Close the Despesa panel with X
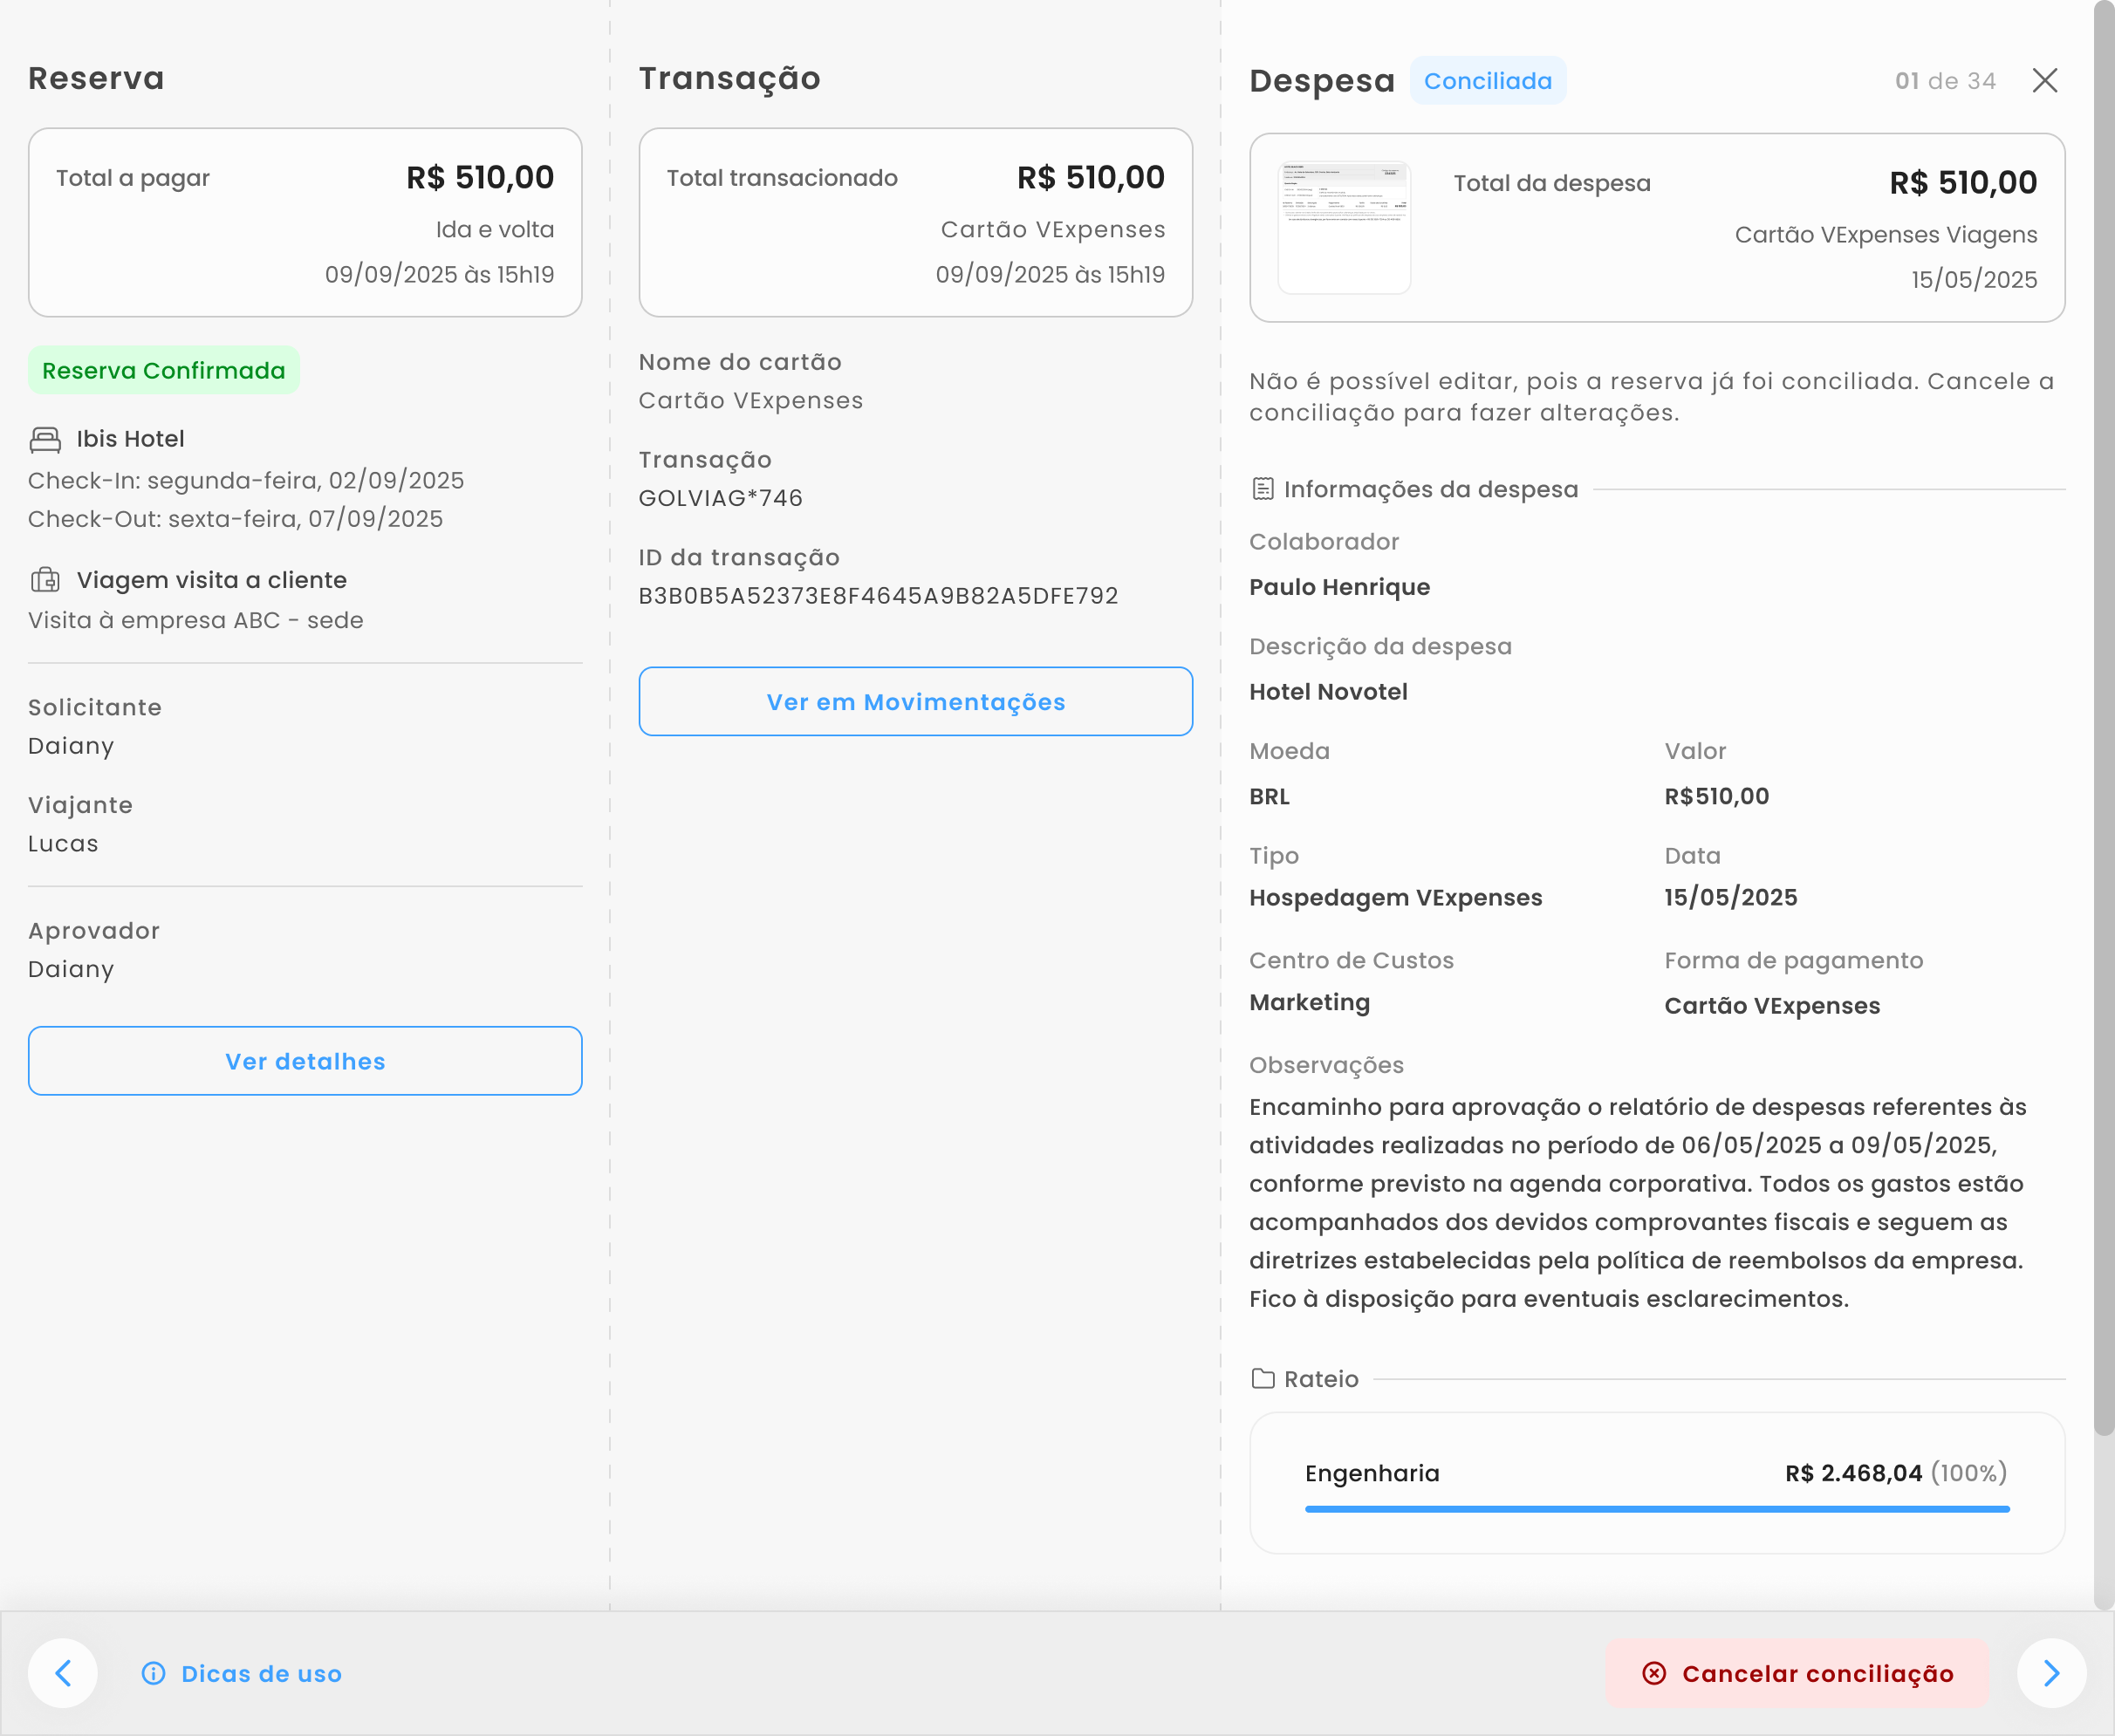This screenshot has width=2115, height=1736. point(2045,81)
